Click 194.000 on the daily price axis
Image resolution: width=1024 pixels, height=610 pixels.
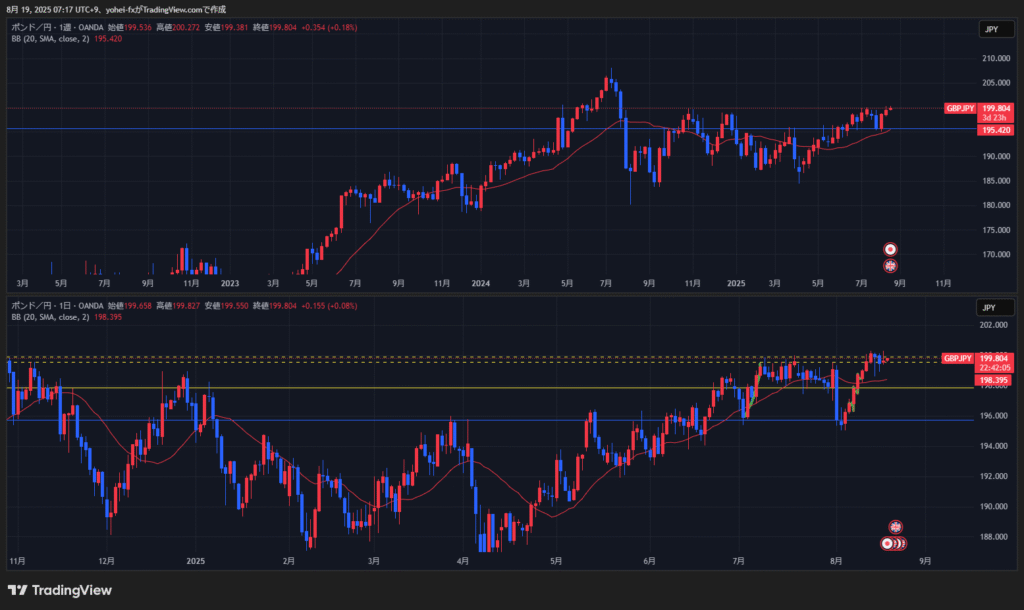(x=993, y=446)
